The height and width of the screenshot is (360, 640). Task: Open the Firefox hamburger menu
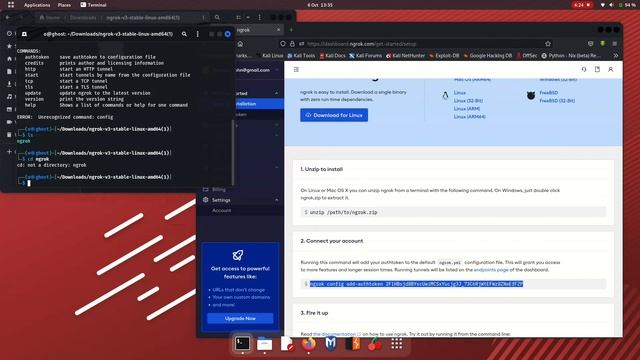click(x=614, y=44)
